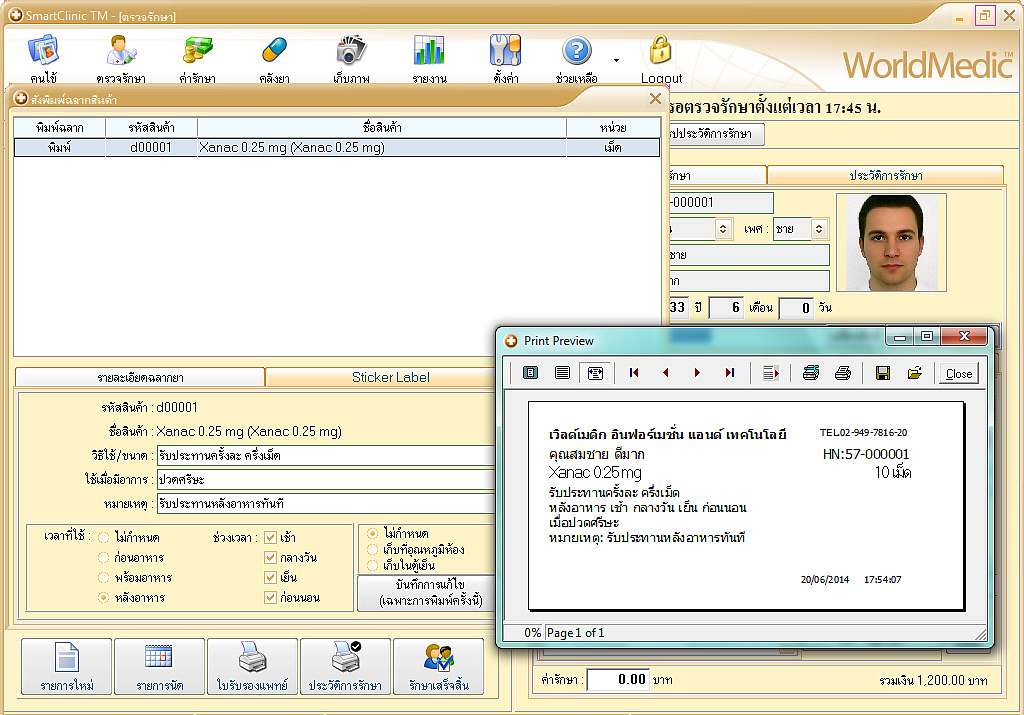Go to last page in Print Preview
The image size is (1024, 715).
point(729,373)
